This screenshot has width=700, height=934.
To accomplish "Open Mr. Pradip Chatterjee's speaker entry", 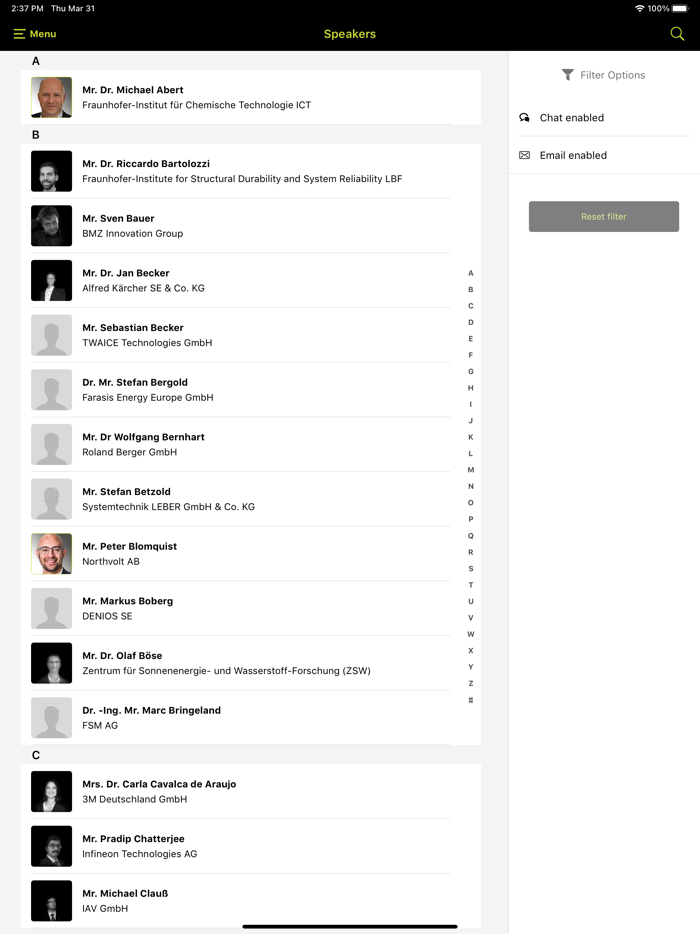I will tap(240, 846).
